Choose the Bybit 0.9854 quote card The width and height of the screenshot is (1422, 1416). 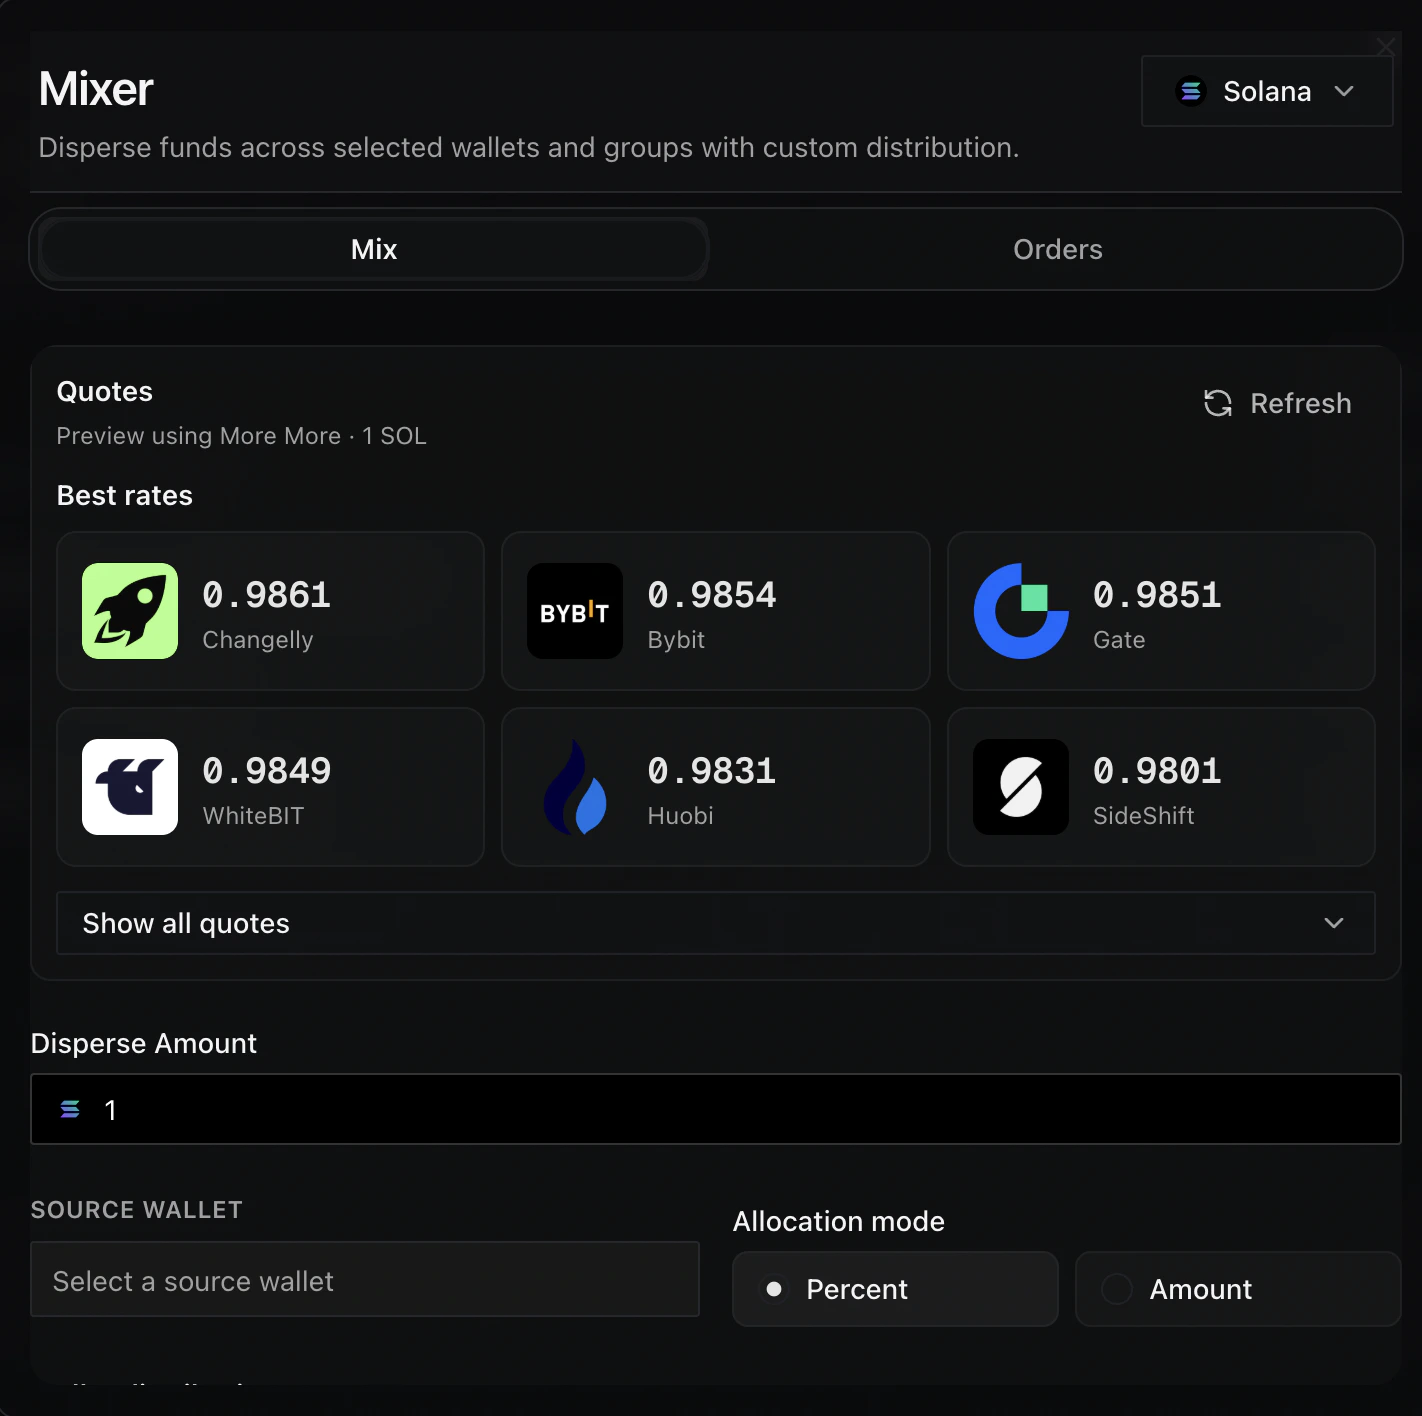click(x=716, y=611)
